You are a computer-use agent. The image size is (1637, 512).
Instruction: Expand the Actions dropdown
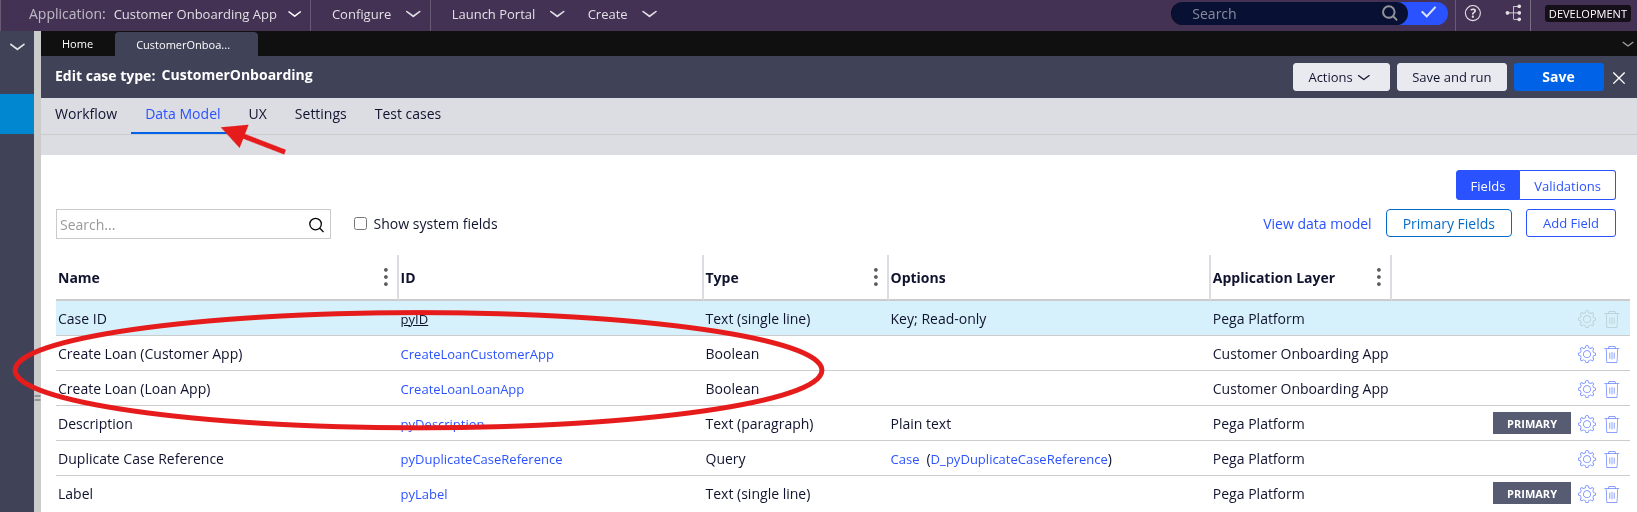coord(1339,77)
